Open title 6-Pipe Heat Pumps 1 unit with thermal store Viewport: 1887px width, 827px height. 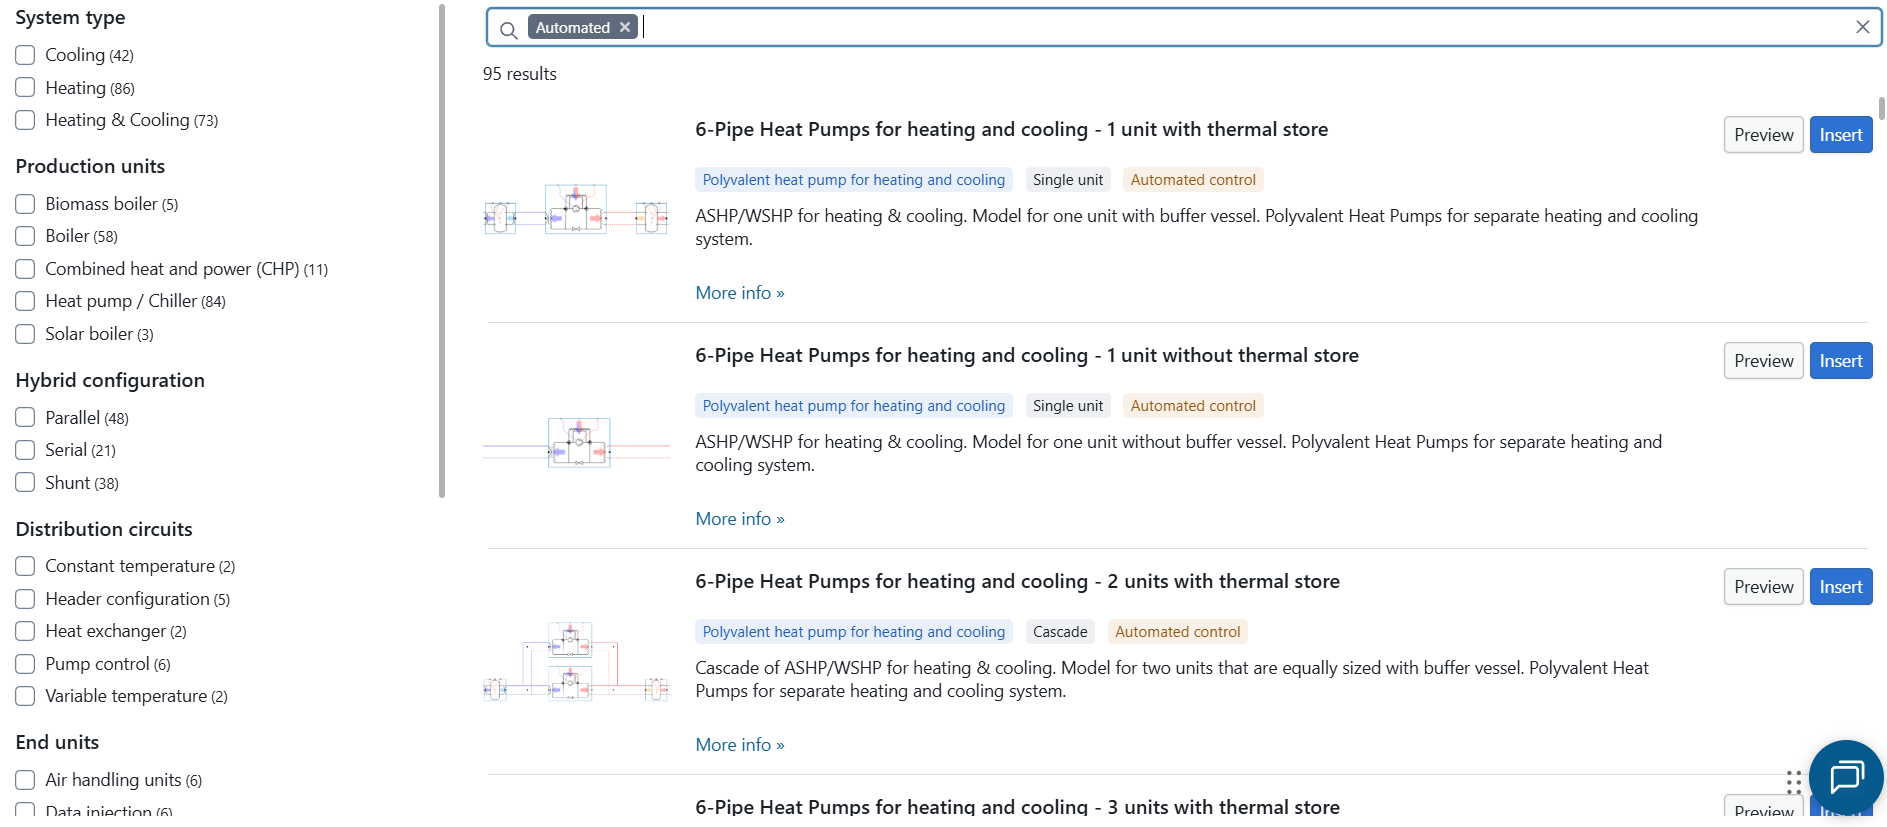click(1012, 130)
